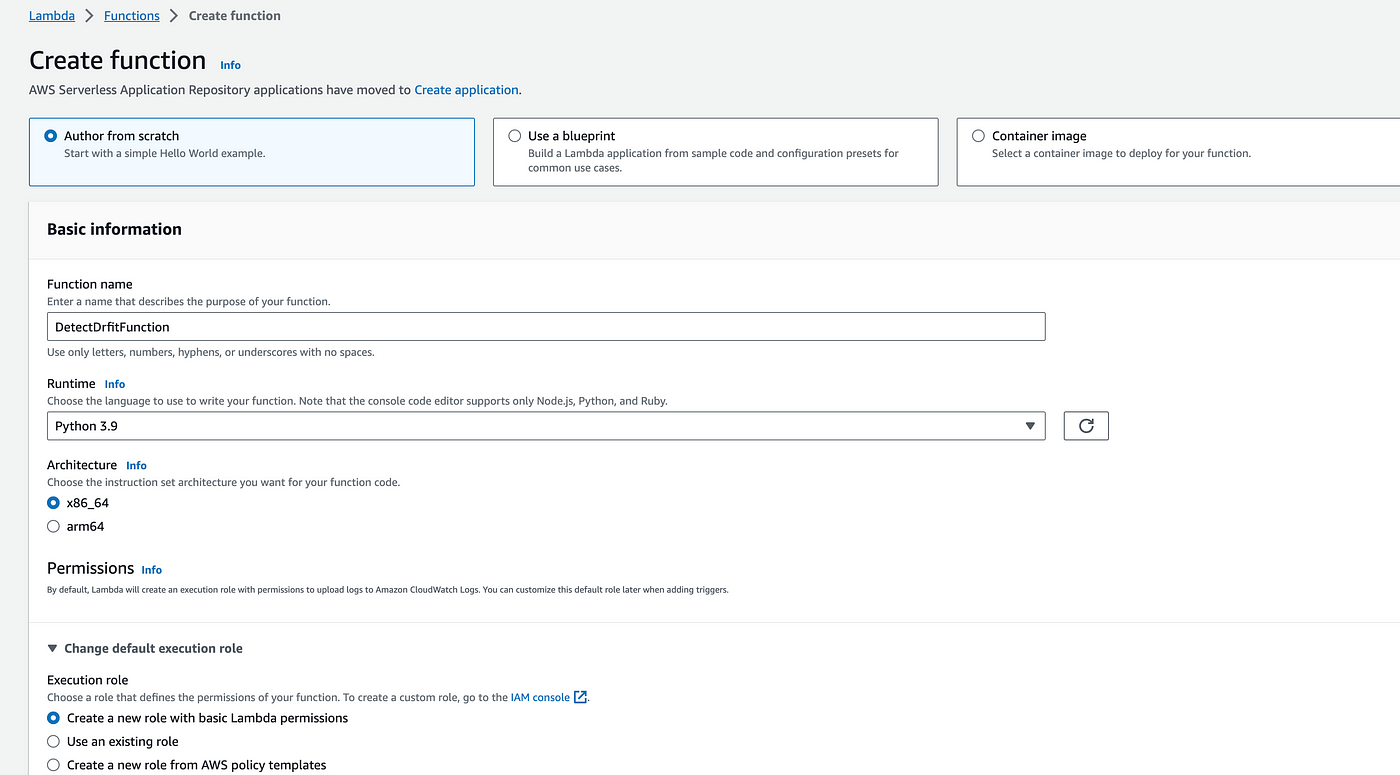This screenshot has height=775, width=1400.
Task: Click the external link icon after IAM console
Action: (x=580, y=698)
